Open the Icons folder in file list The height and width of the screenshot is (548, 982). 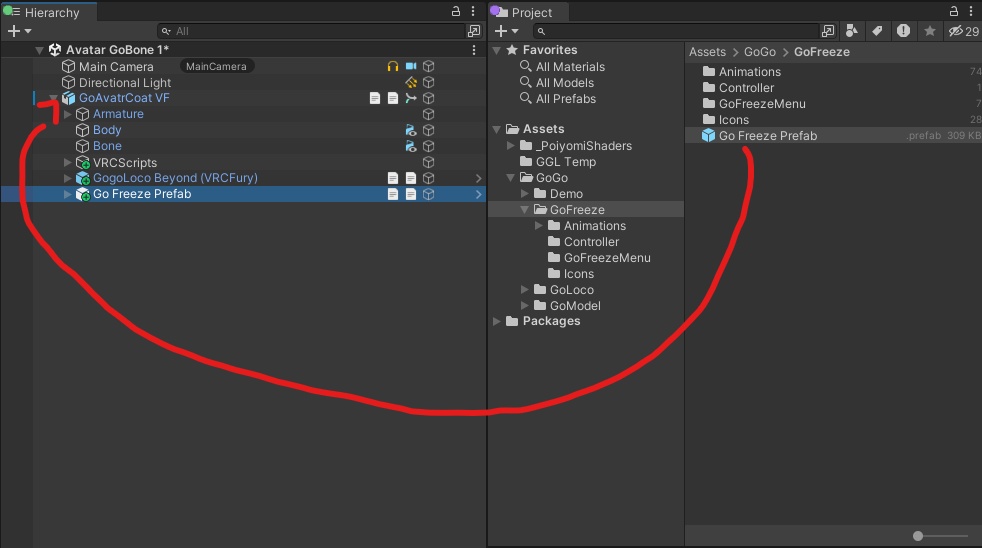pyautogui.click(x=733, y=120)
